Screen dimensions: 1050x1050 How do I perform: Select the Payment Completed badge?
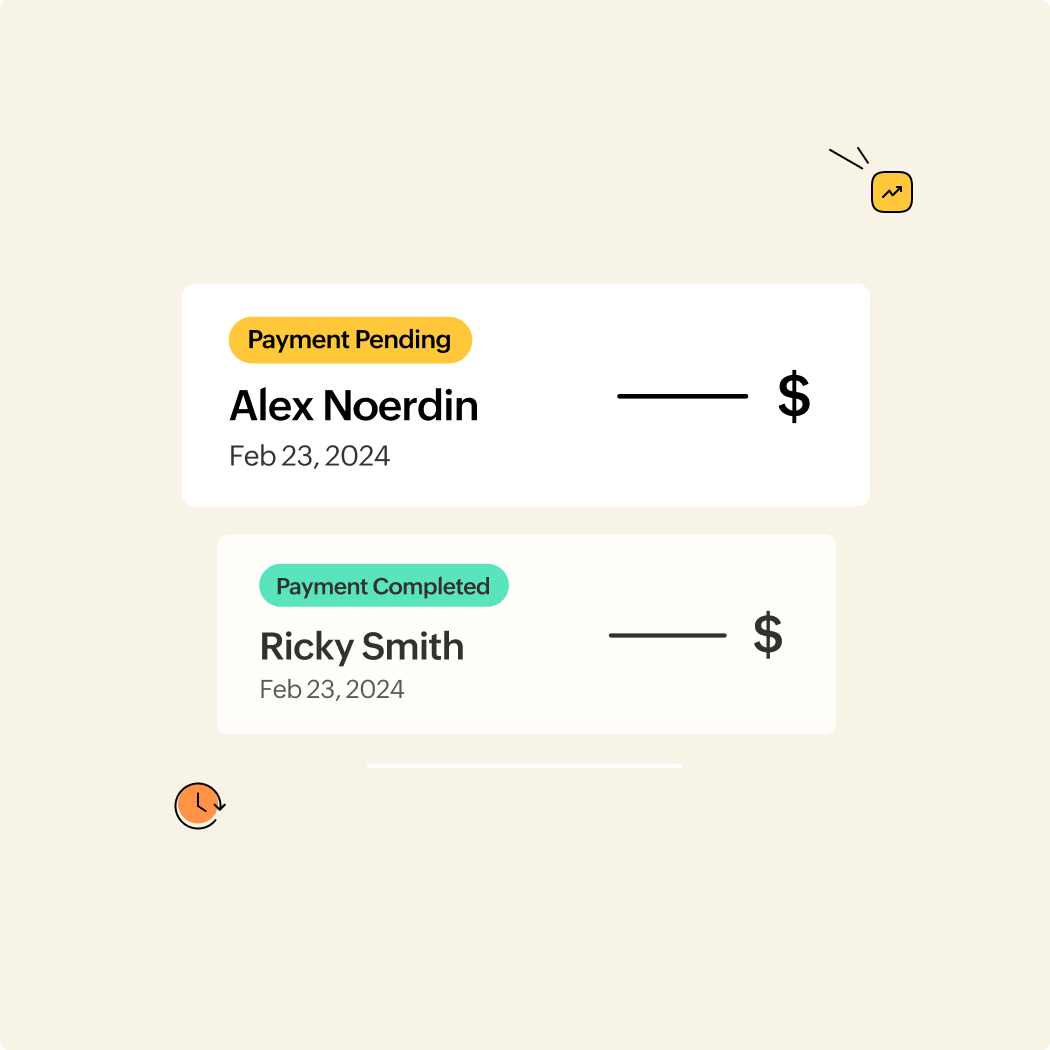tap(384, 585)
